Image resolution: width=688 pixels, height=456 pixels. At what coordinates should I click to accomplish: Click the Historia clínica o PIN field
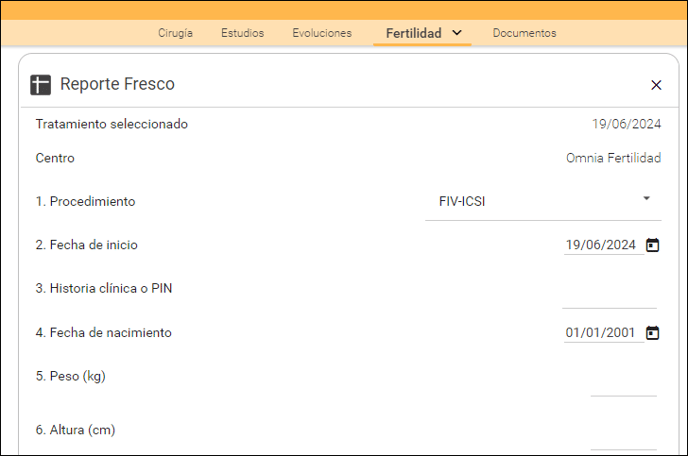click(609, 297)
